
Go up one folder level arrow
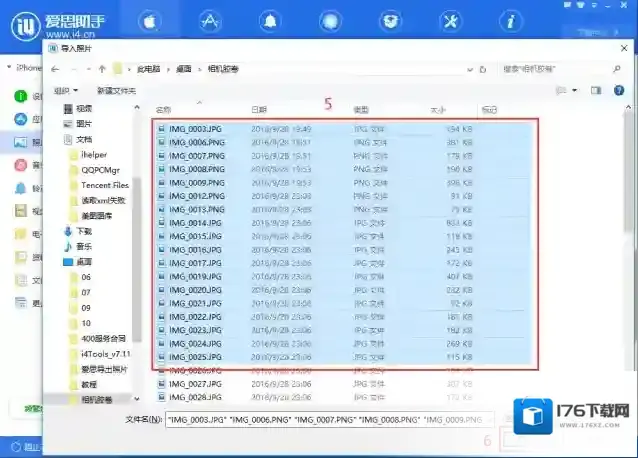click(x=102, y=69)
